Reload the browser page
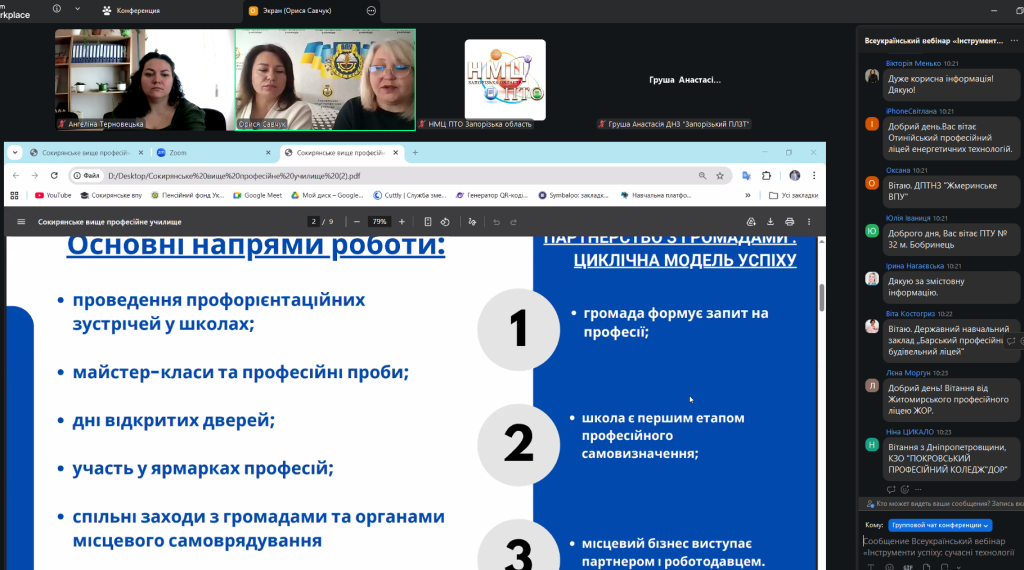The width and height of the screenshot is (1024, 570). pos(56,175)
